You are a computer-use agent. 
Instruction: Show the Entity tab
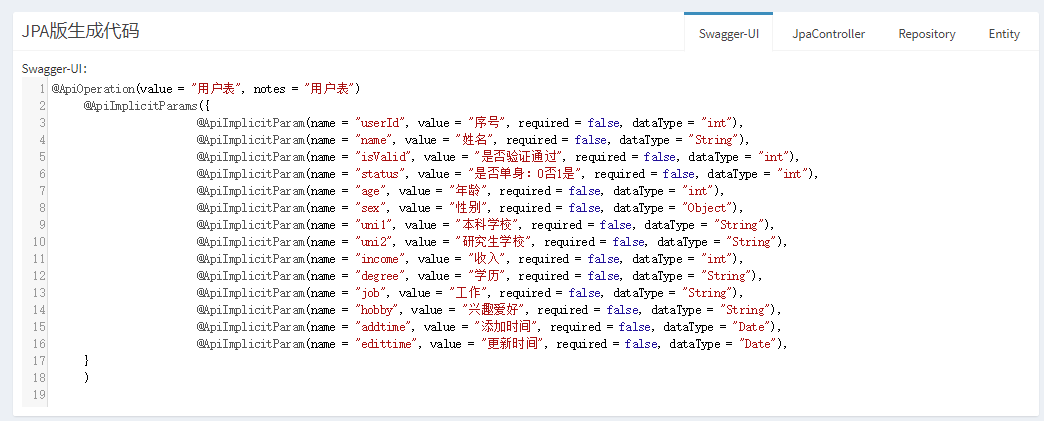pyautogui.click(x=1004, y=33)
